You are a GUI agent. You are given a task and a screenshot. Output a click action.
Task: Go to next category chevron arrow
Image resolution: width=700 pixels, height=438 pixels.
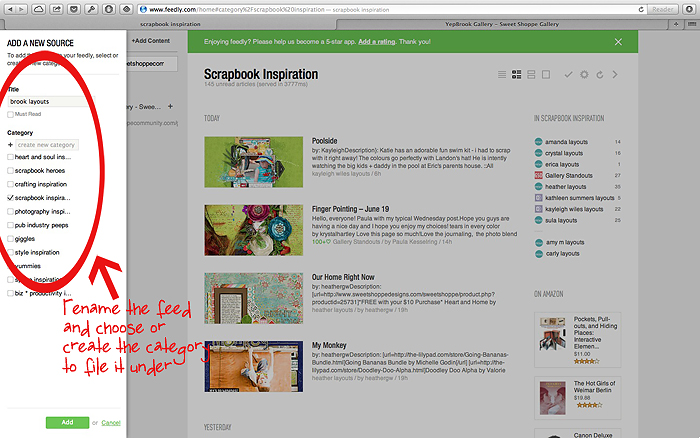(615, 75)
